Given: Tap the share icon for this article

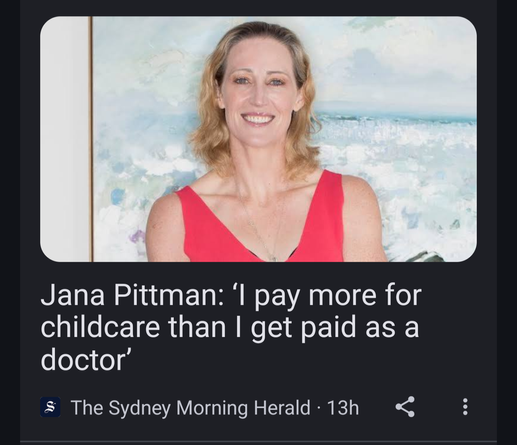Looking at the screenshot, I should [x=405, y=407].
